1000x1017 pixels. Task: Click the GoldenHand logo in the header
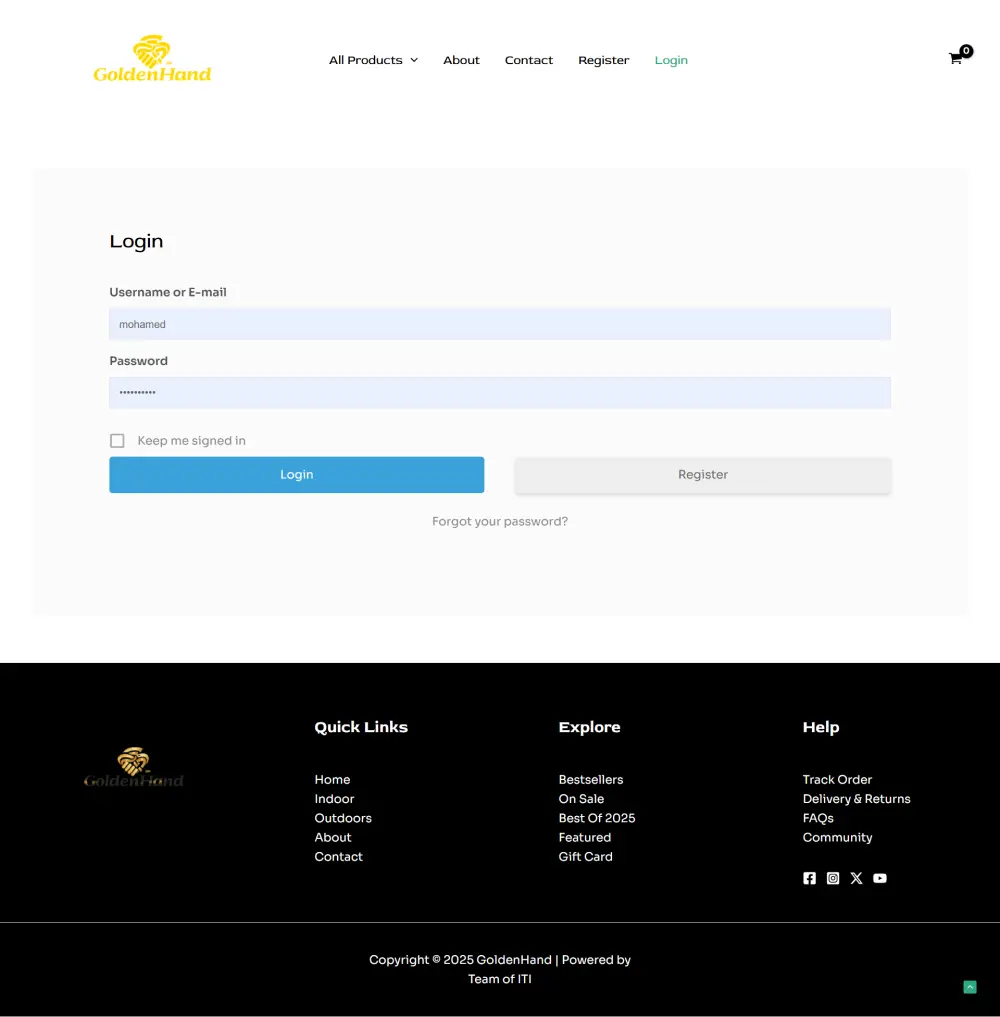[x=152, y=58]
